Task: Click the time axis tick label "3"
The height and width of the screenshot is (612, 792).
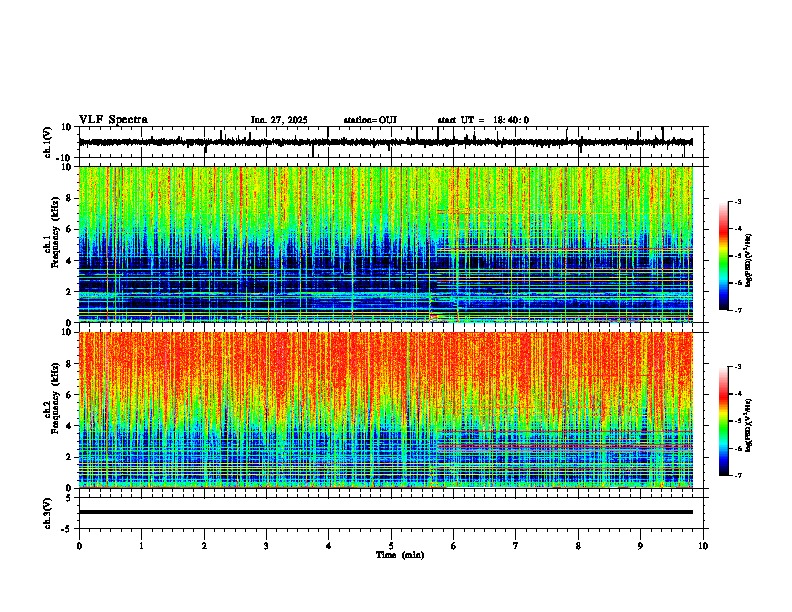Action: click(266, 546)
